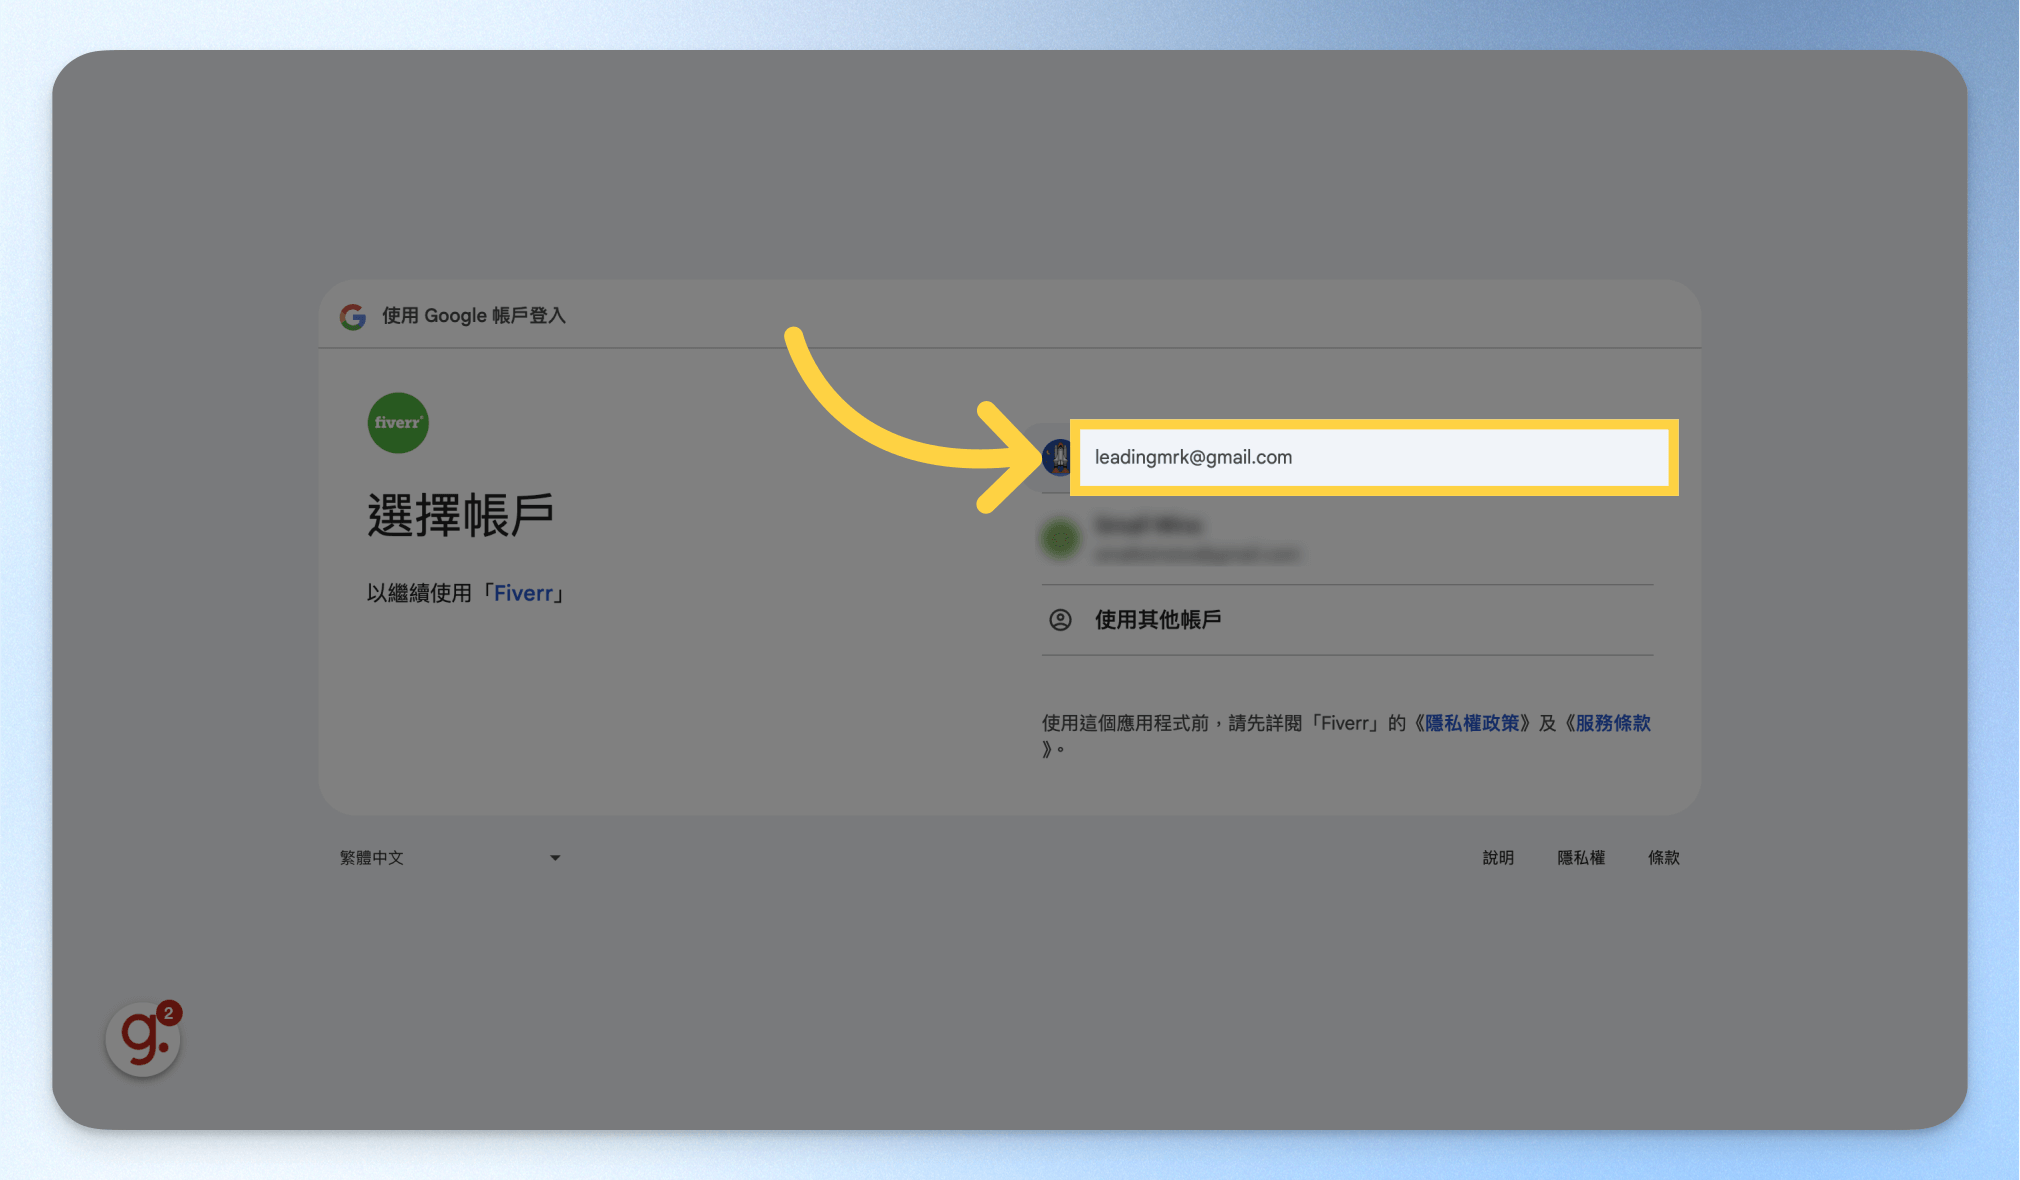Click the 隱私權 privacy footer link
This screenshot has width=2020, height=1180.
(x=1581, y=858)
